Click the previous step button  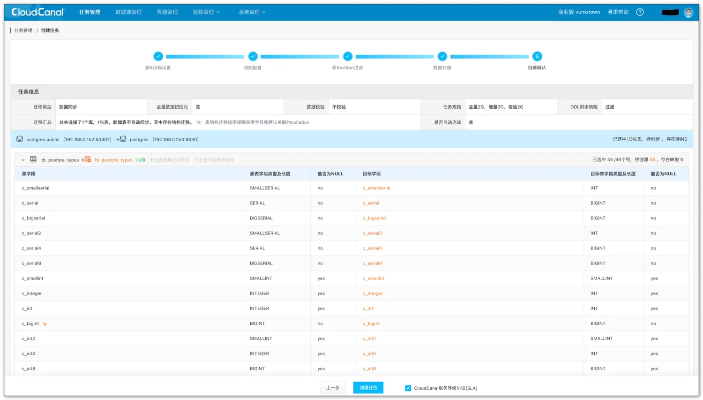click(x=333, y=387)
